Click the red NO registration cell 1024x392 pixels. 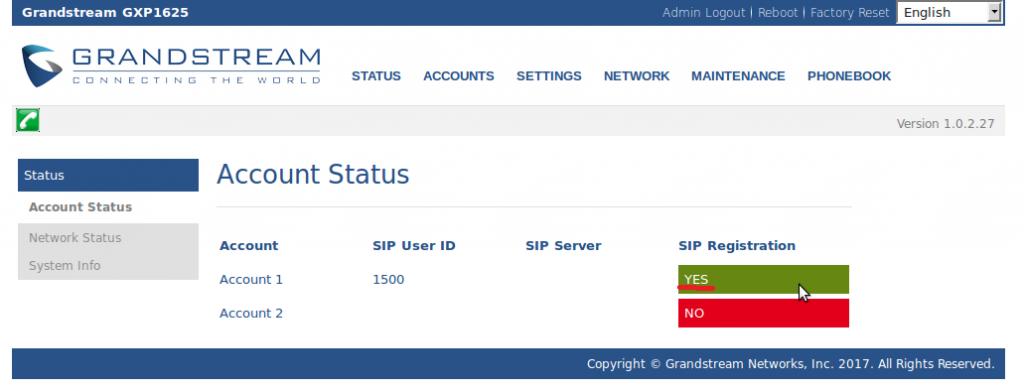[x=763, y=313]
